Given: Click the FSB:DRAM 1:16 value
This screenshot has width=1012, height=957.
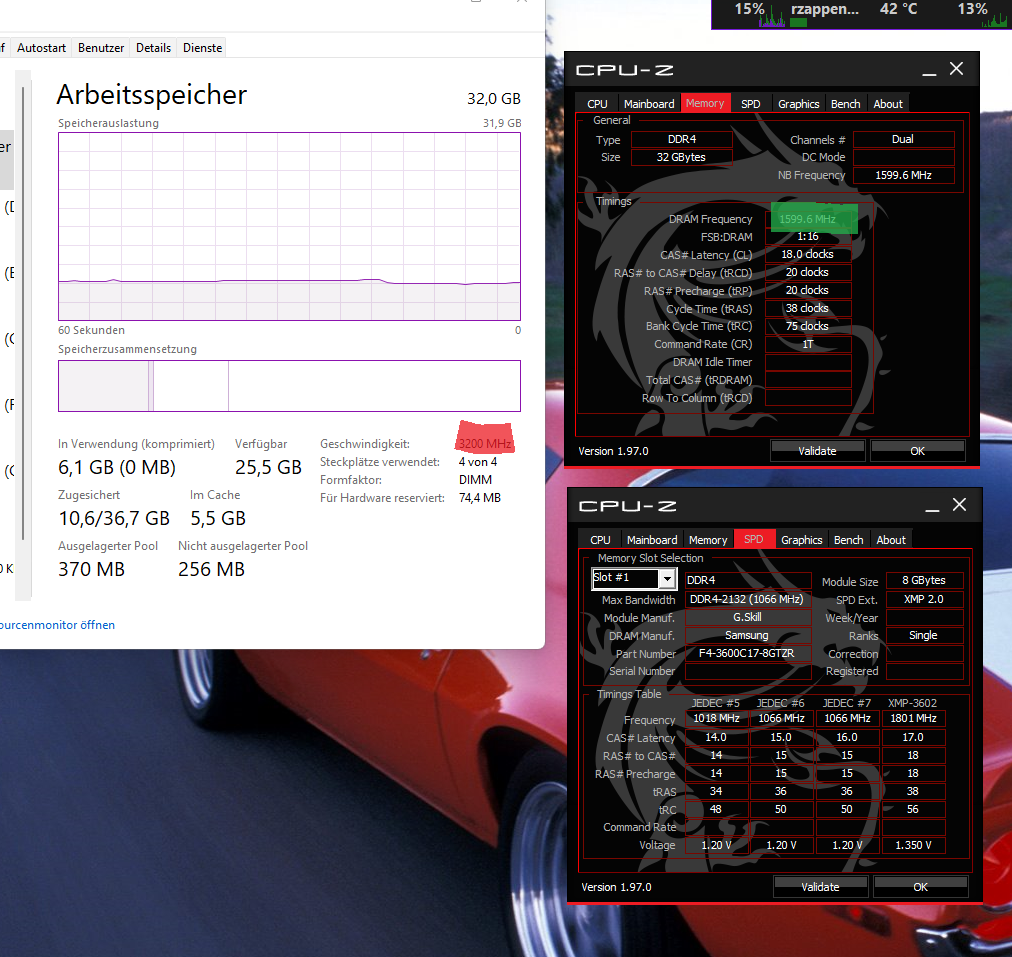Looking at the screenshot, I should (x=808, y=237).
